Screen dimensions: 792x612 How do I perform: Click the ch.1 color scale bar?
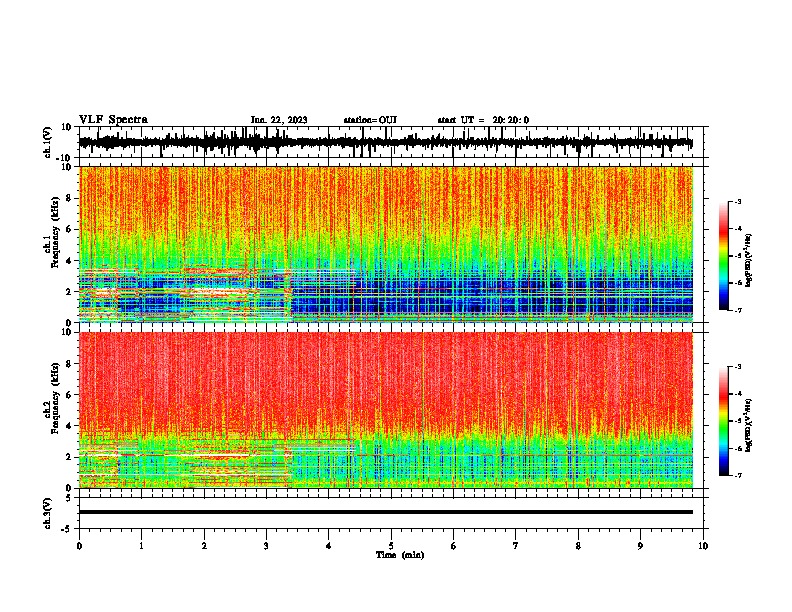[x=723, y=256]
